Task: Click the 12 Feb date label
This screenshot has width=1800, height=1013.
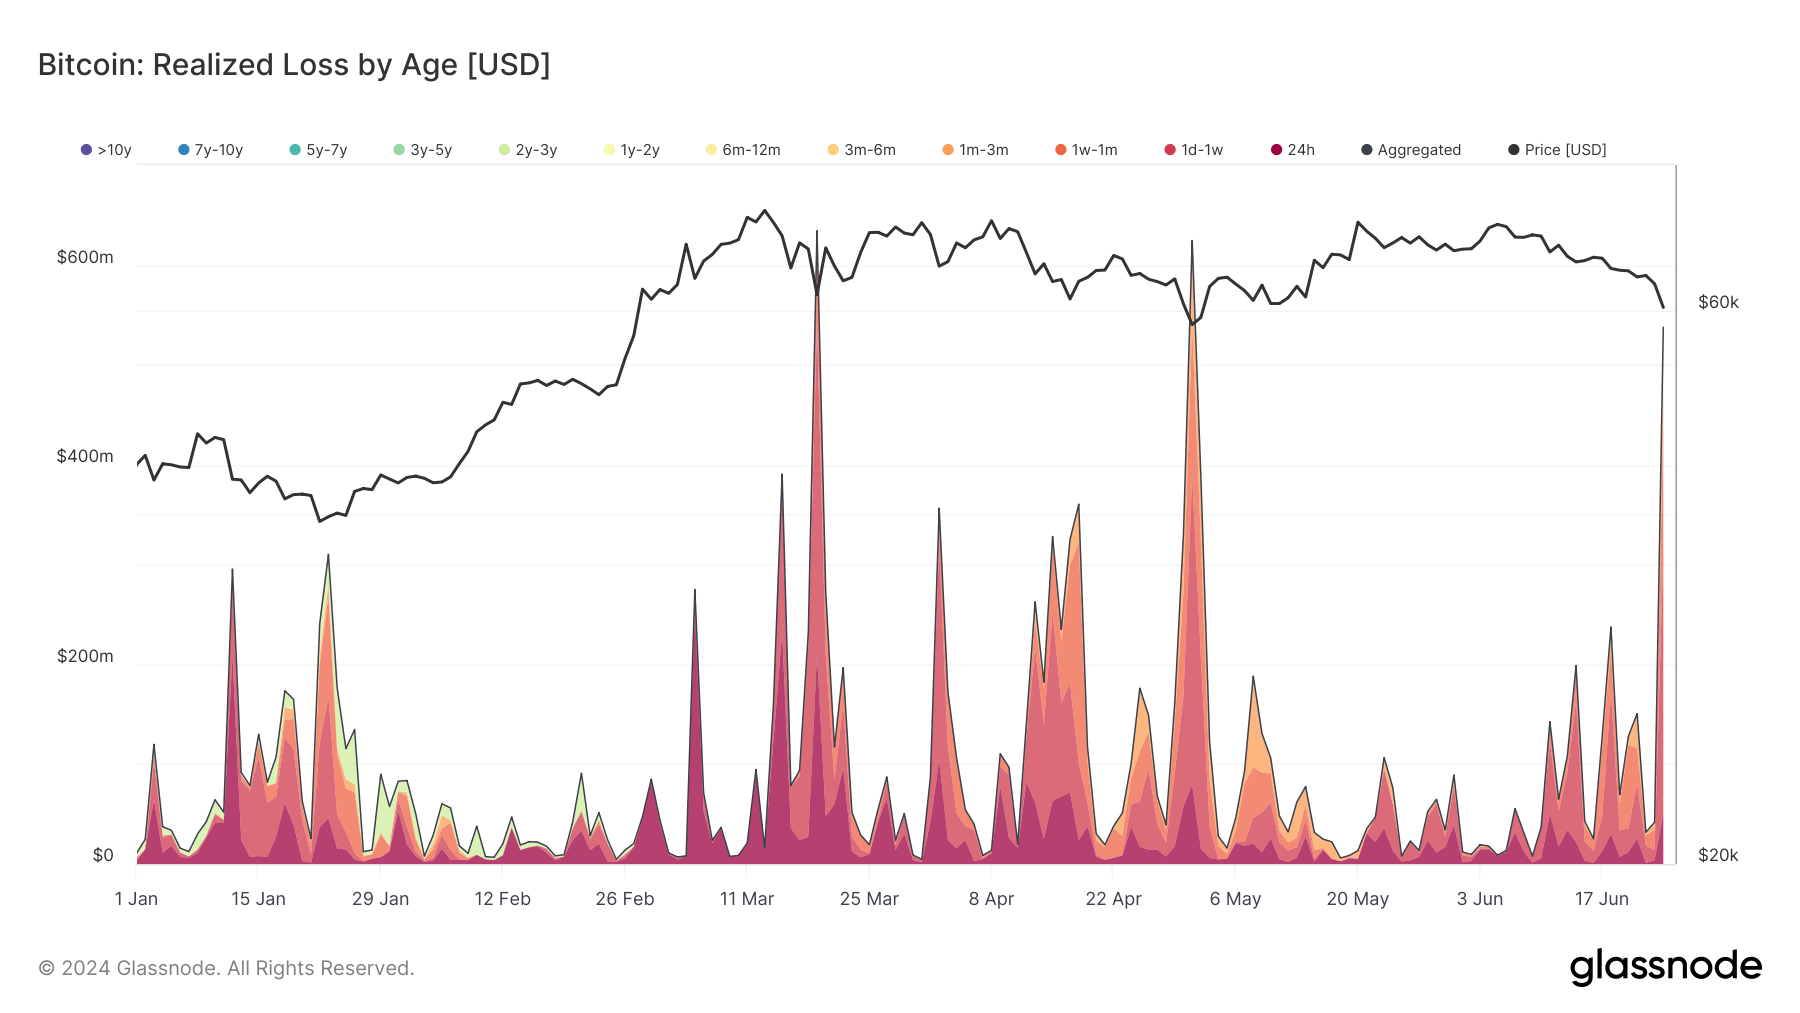Action: 502,899
